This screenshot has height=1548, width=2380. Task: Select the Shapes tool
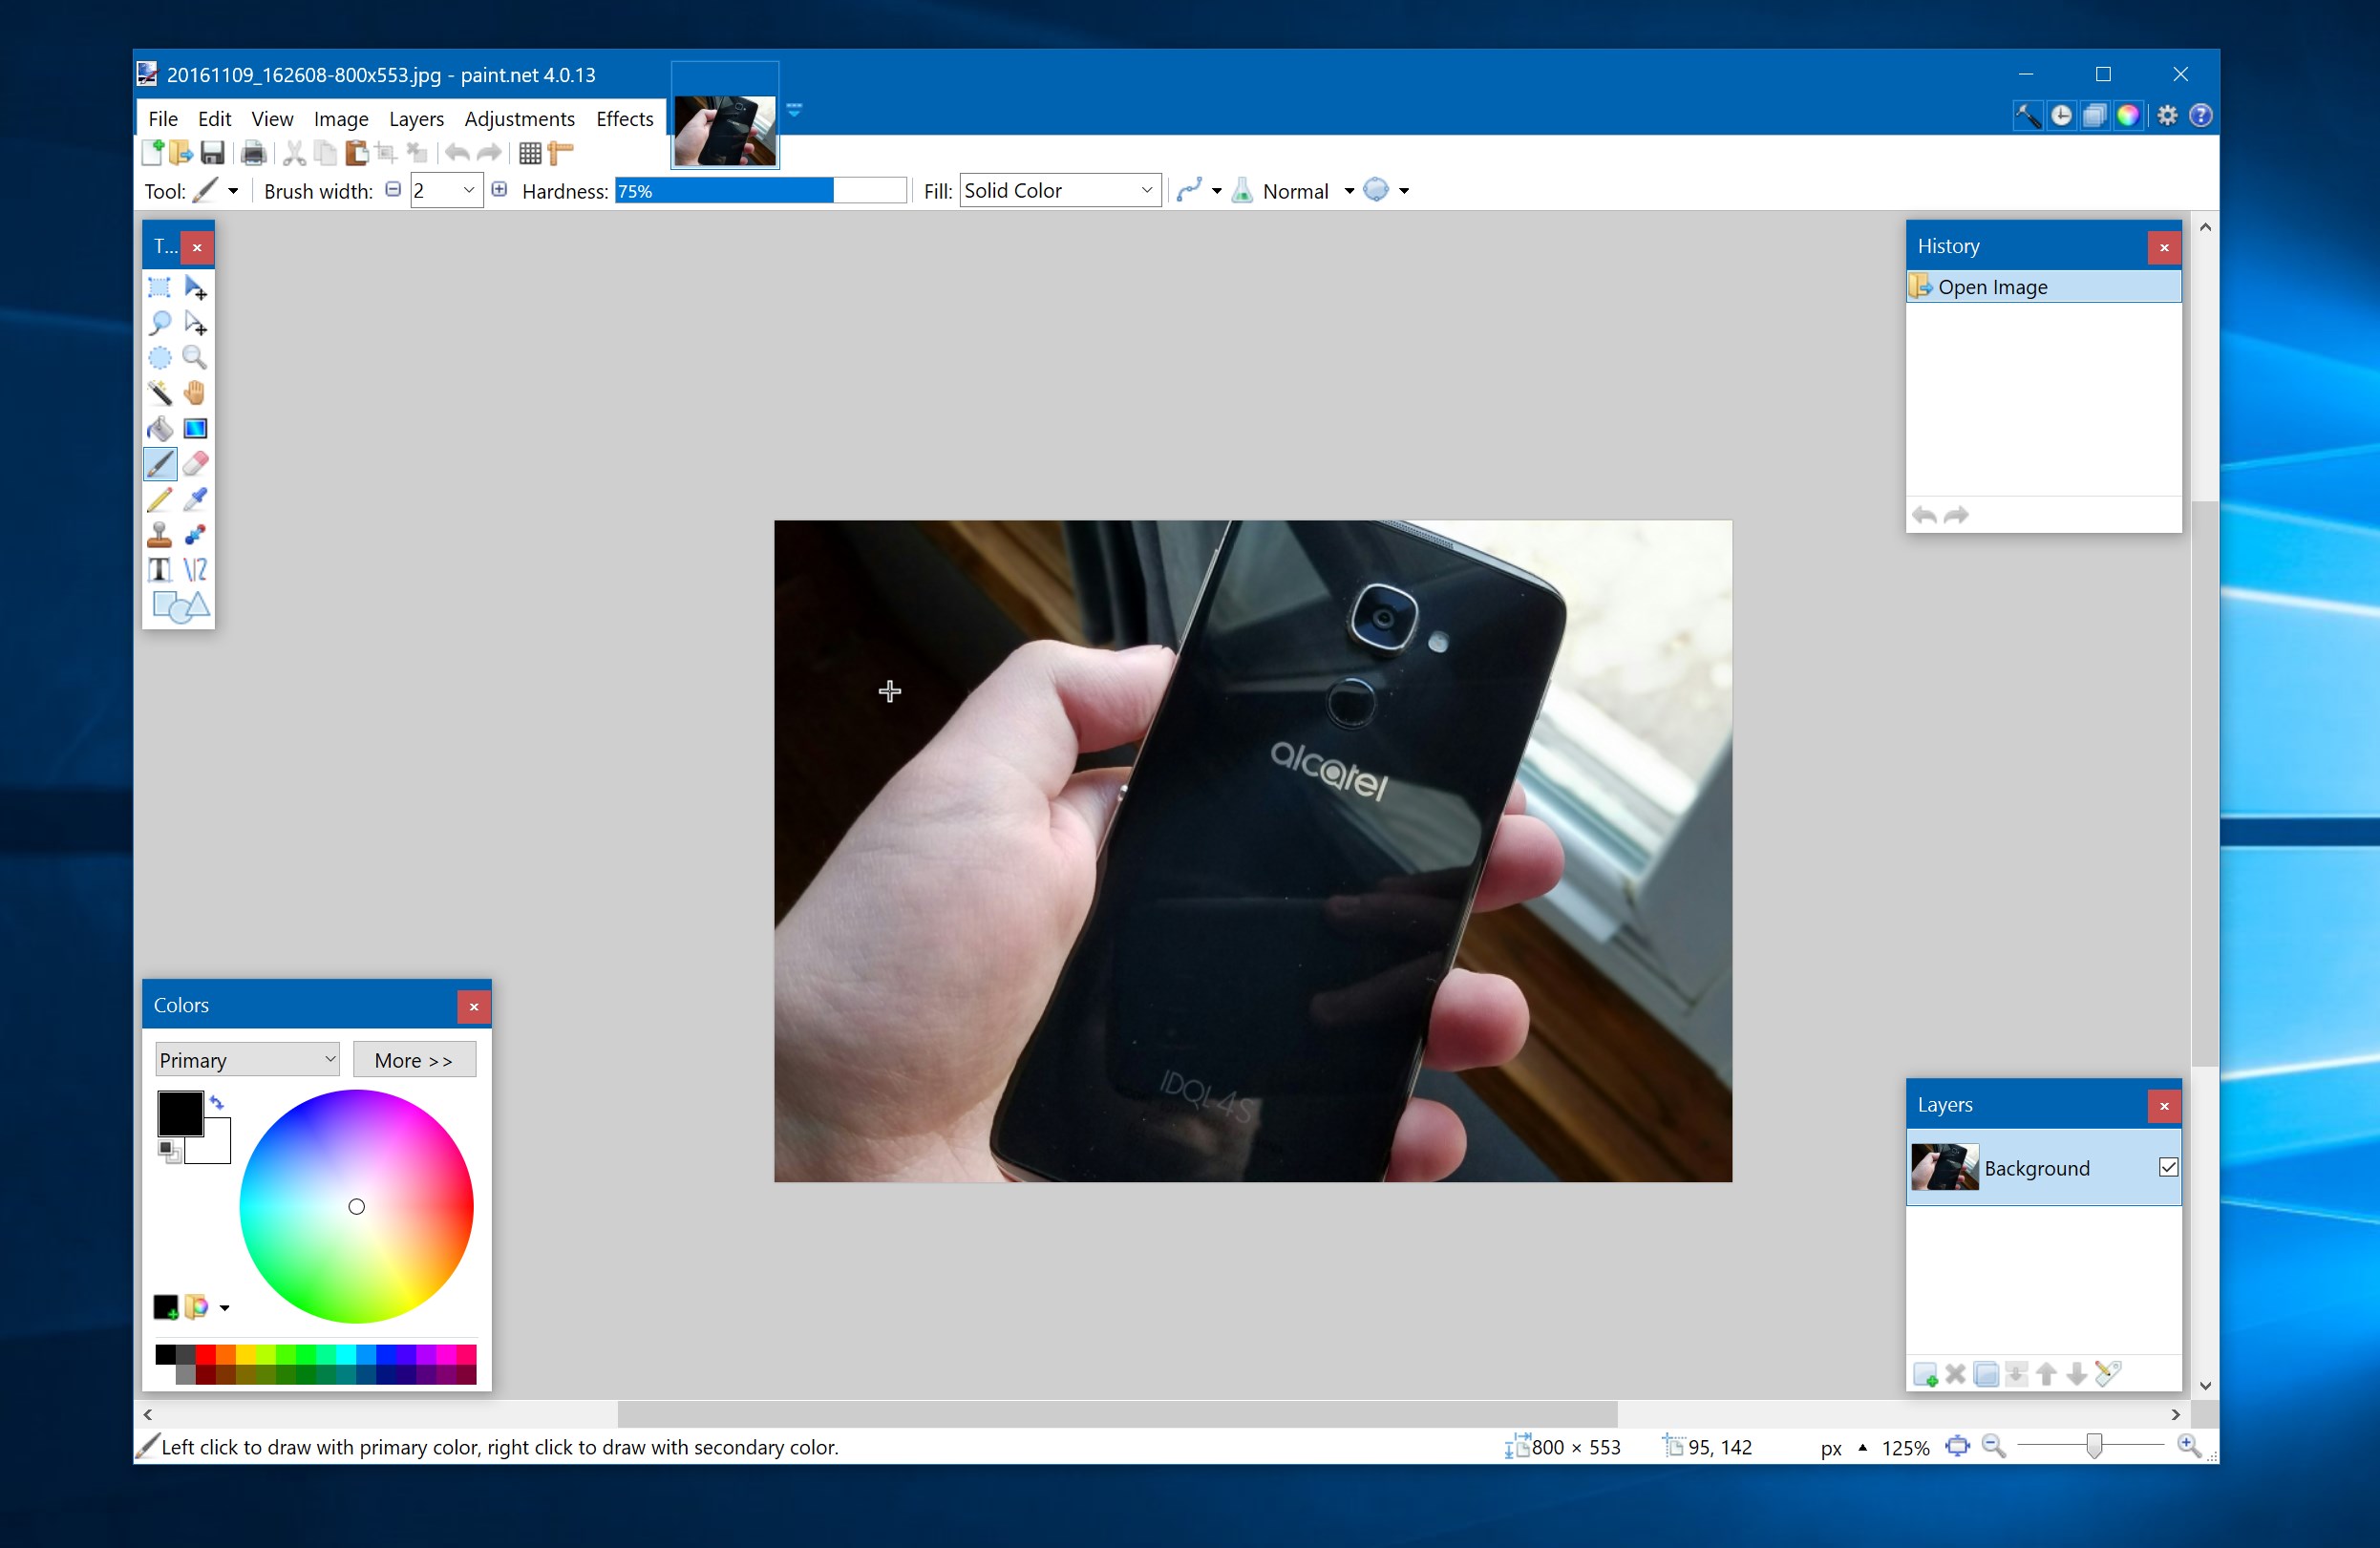[180, 606]
